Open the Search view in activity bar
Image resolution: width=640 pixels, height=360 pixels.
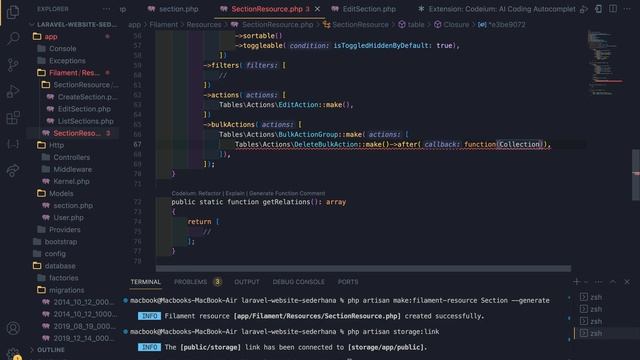tap(13, 38)
